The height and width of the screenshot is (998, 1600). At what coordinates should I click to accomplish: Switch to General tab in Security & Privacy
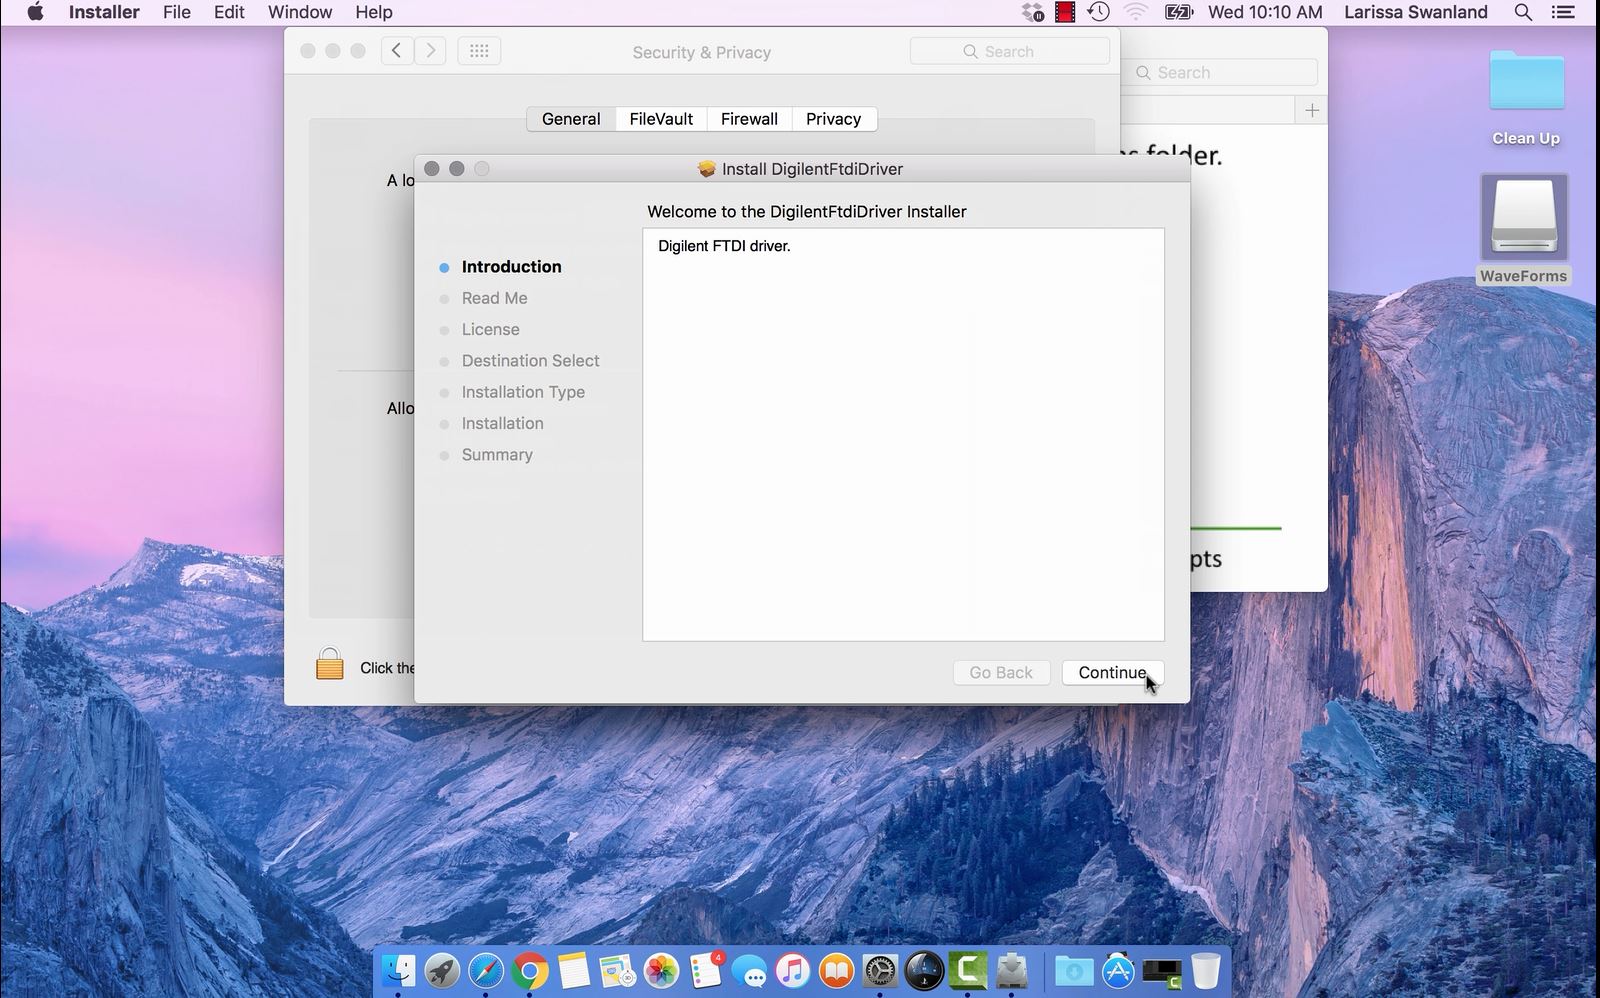click(x=571, y=119)
